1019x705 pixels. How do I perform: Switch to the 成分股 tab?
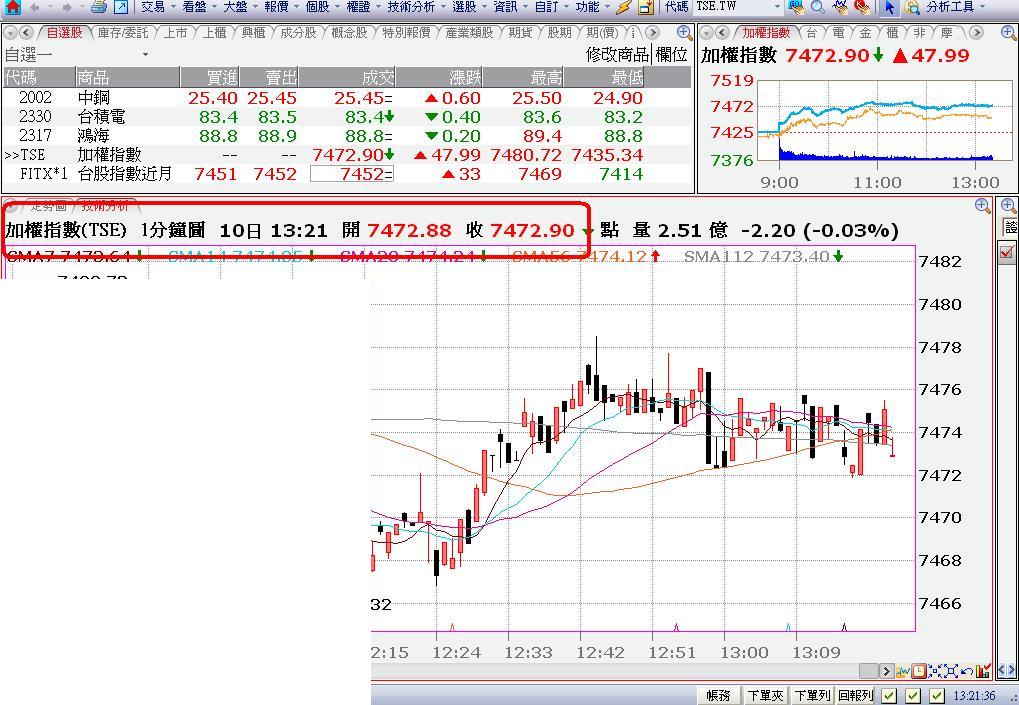point(298,32)
